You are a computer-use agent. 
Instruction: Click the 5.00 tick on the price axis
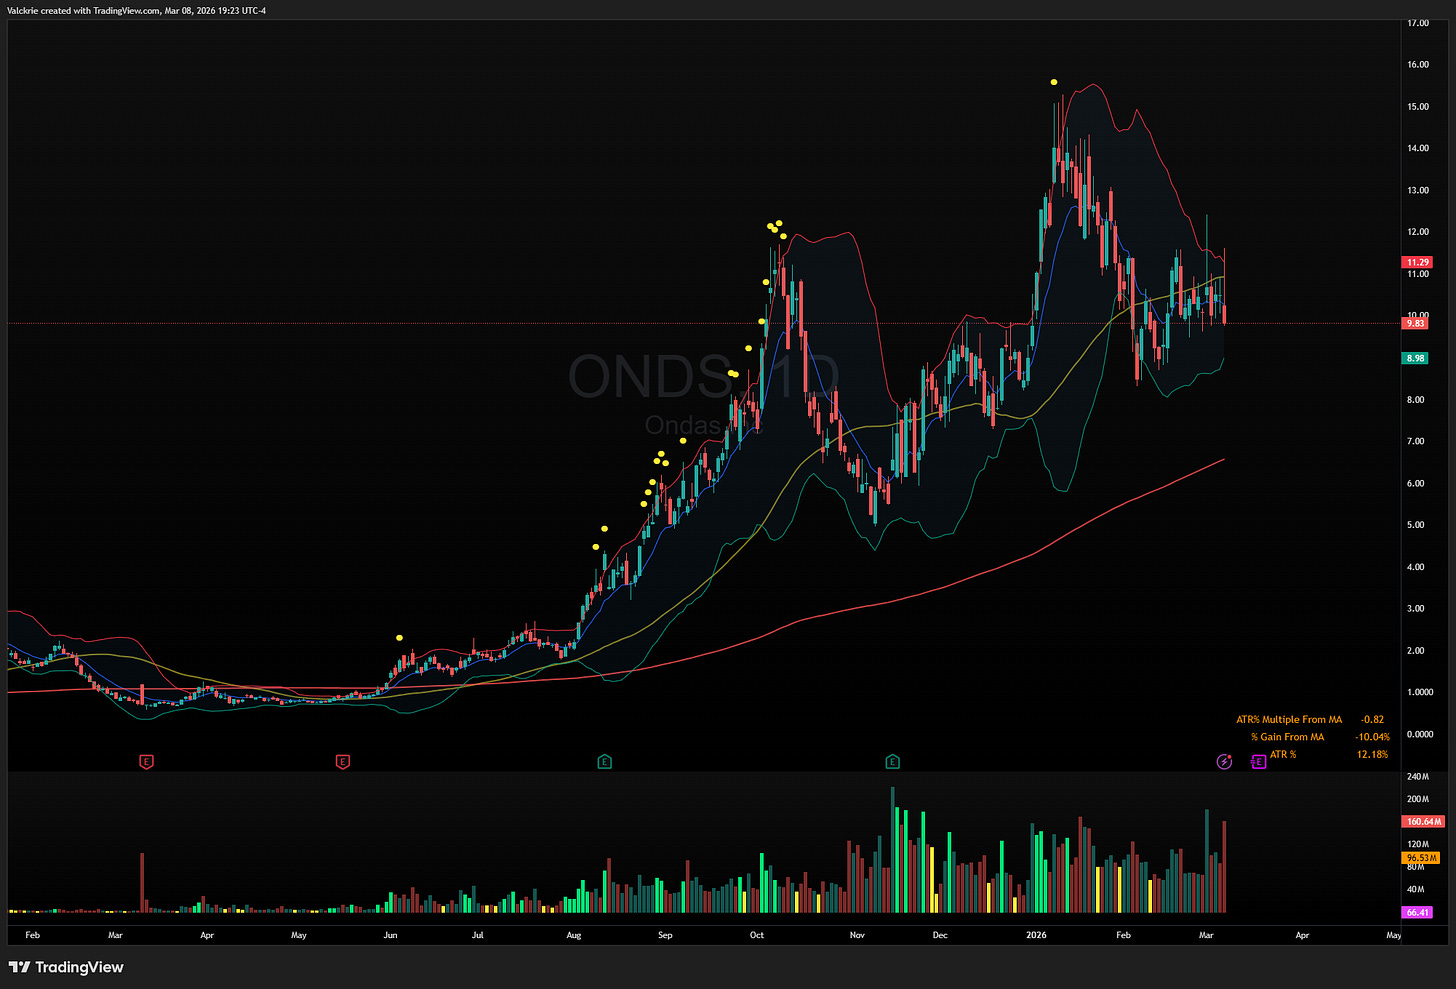point(1415,525)
